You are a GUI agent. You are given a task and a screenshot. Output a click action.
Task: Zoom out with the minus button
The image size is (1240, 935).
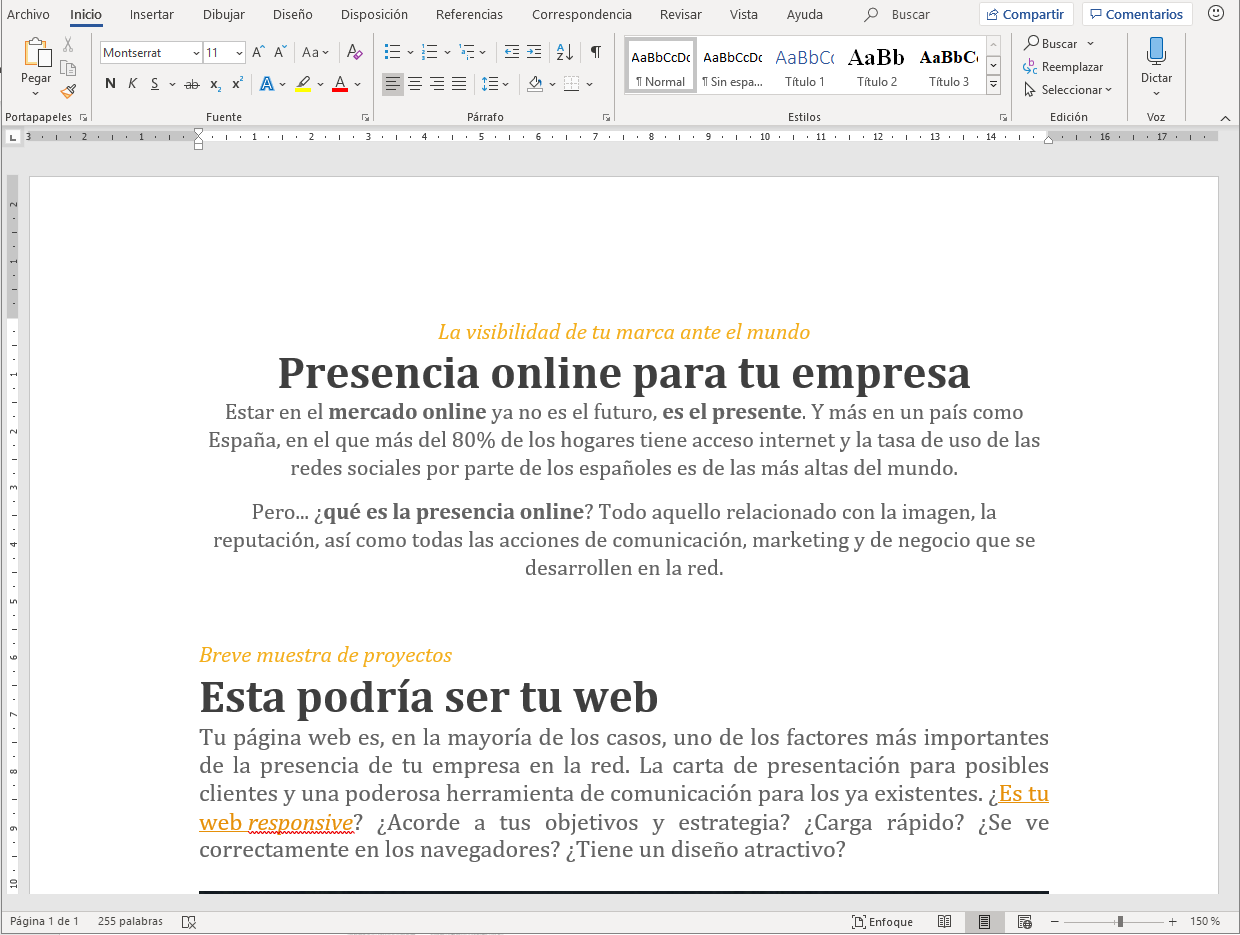1056,921
